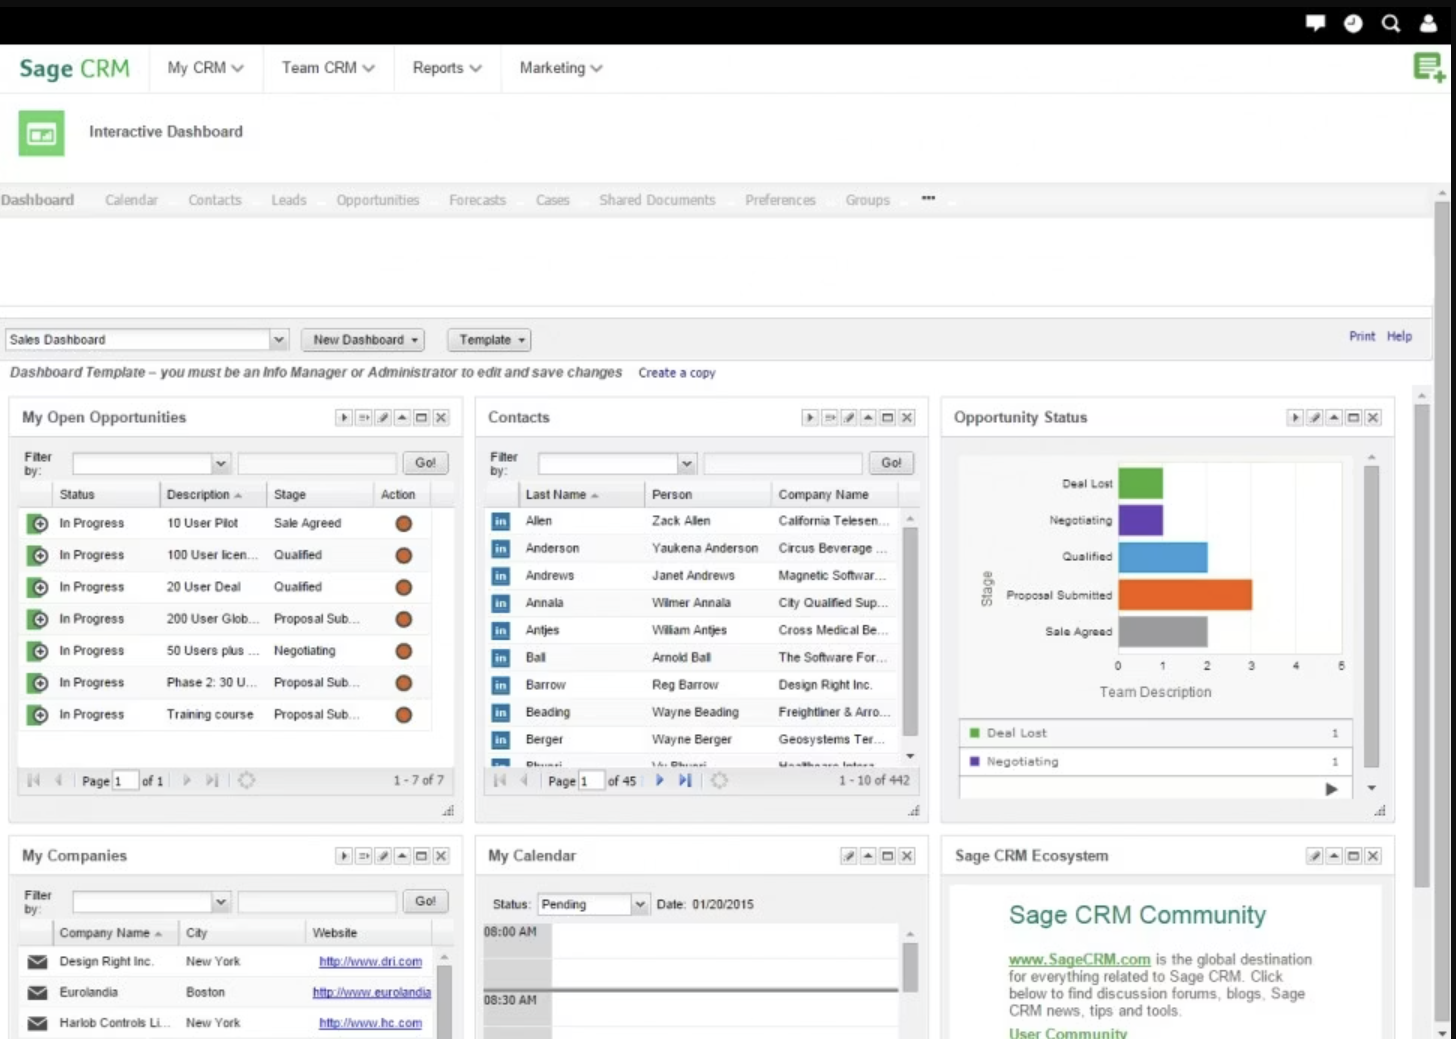Screen dimensions: 1456x1039
Task: Click the green New record icon
Action: (1429, 68)
